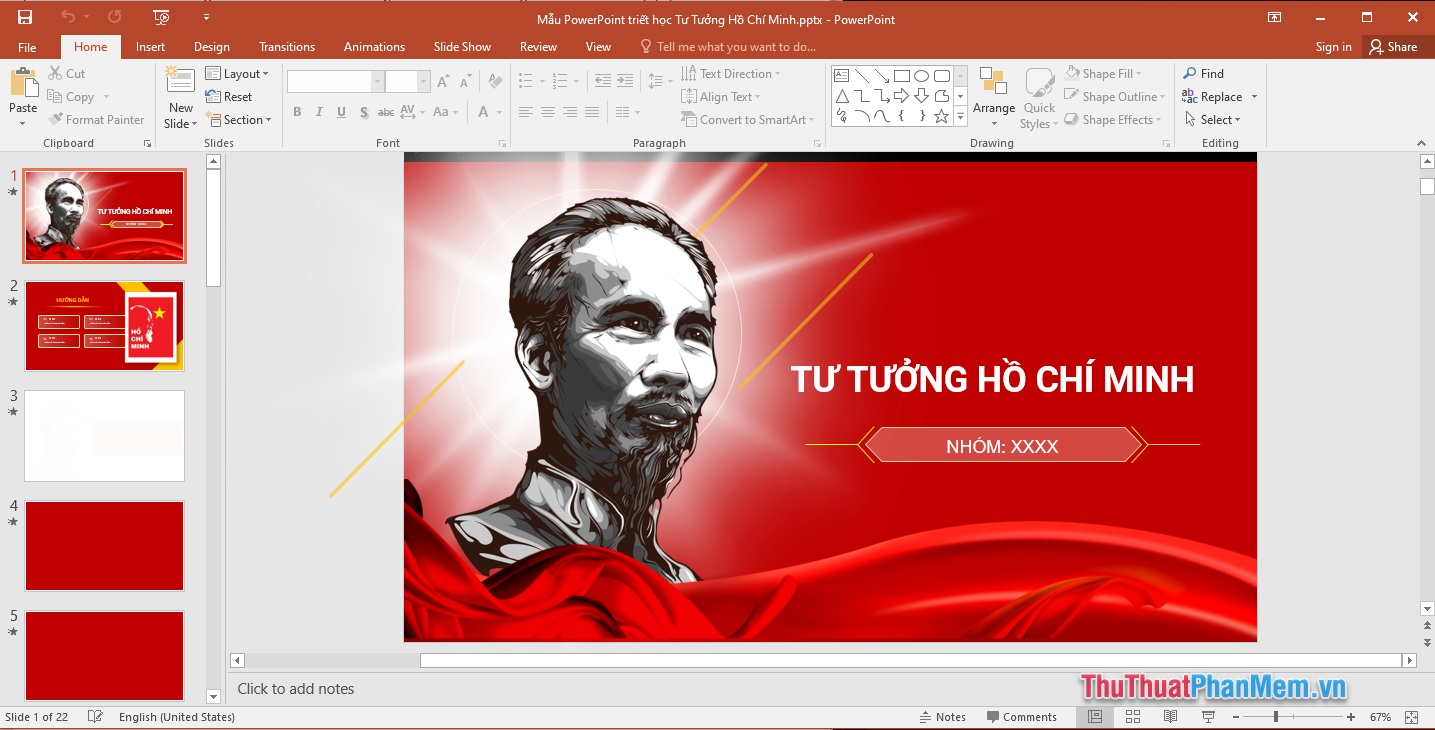
Task: Select slide 3 thumbnail in panel
Action: click(104, 435)
